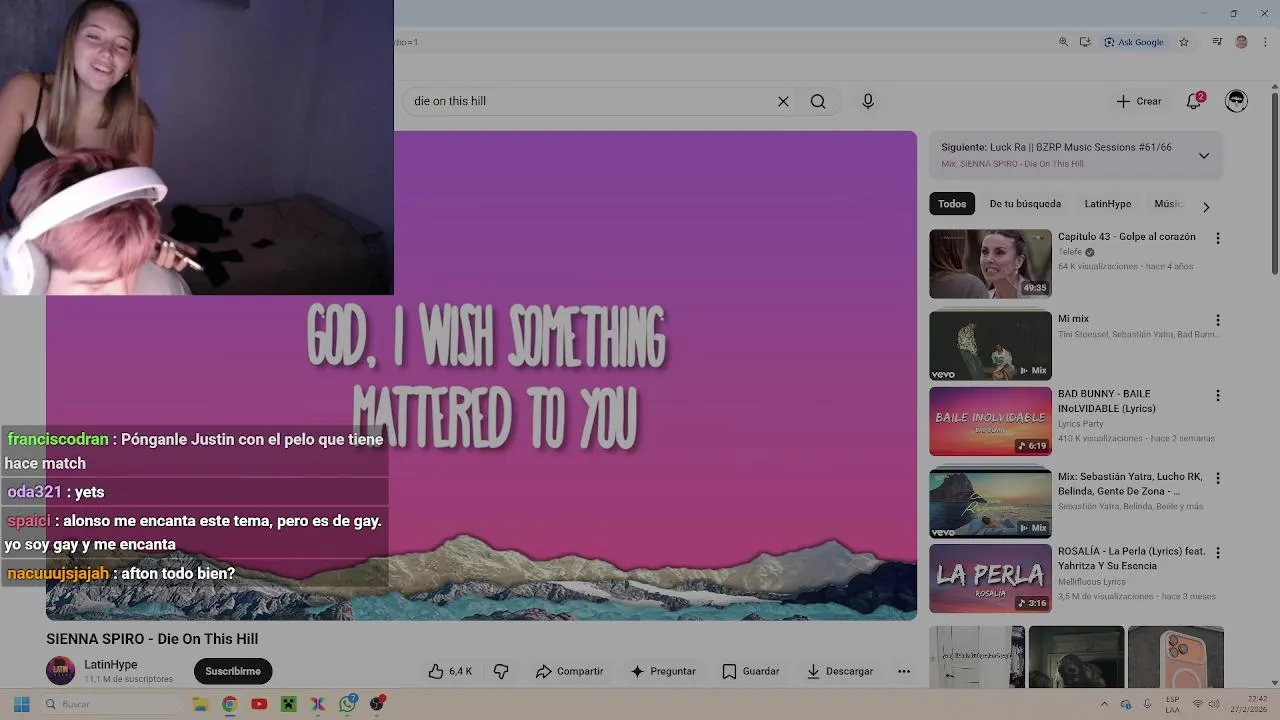Open options for Mi mix
The height and width of the screenshot is (720, 1280).
click(1218, 320)
